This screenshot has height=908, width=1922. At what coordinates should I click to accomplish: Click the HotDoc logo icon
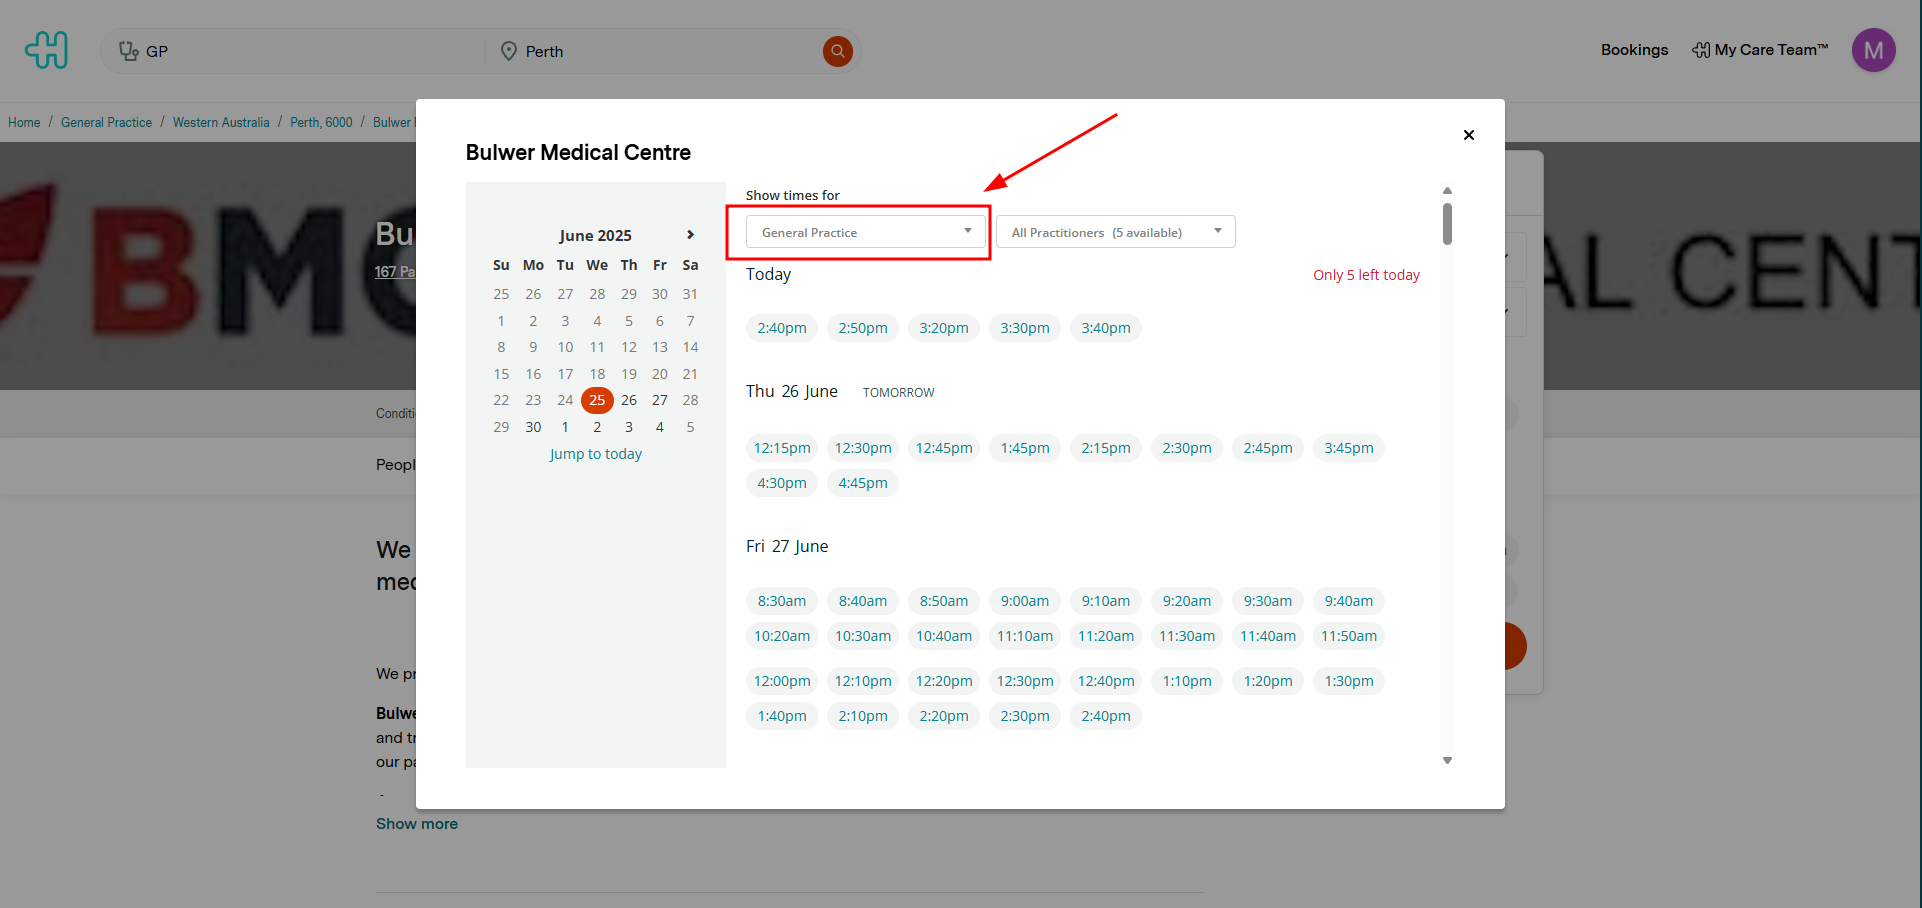tap(47, 50)
